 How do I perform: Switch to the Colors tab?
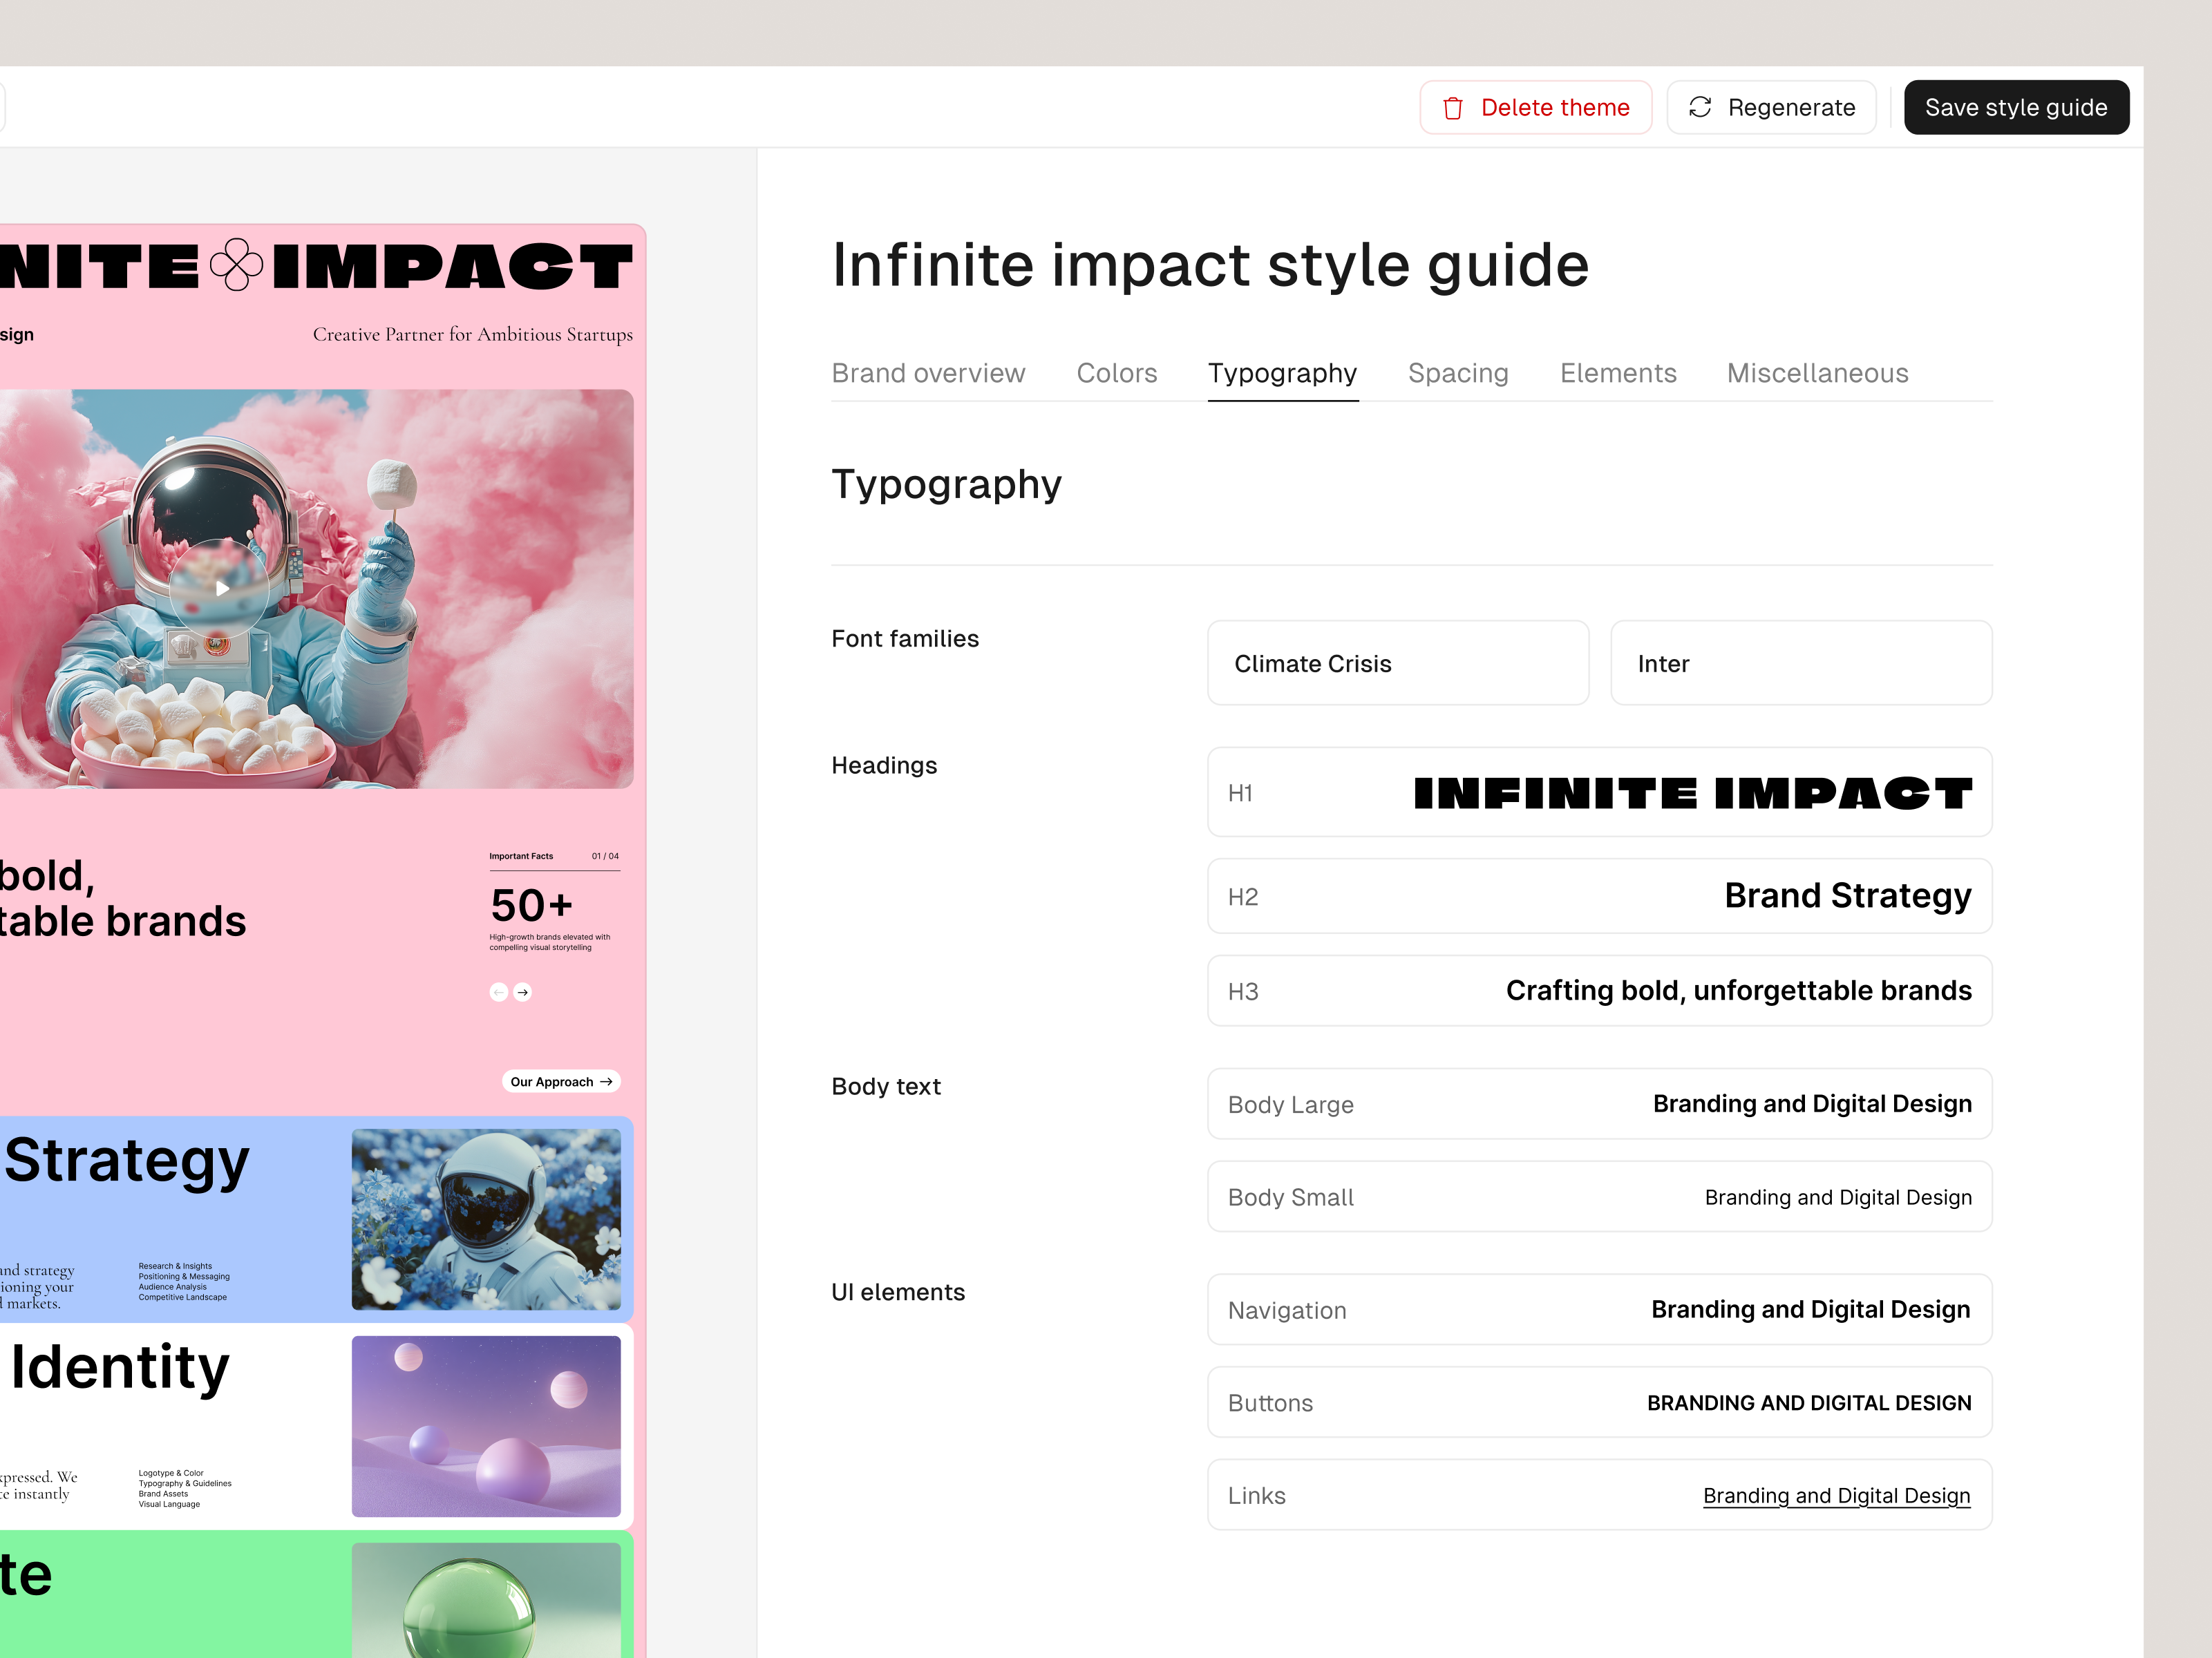click(1117, 373)
